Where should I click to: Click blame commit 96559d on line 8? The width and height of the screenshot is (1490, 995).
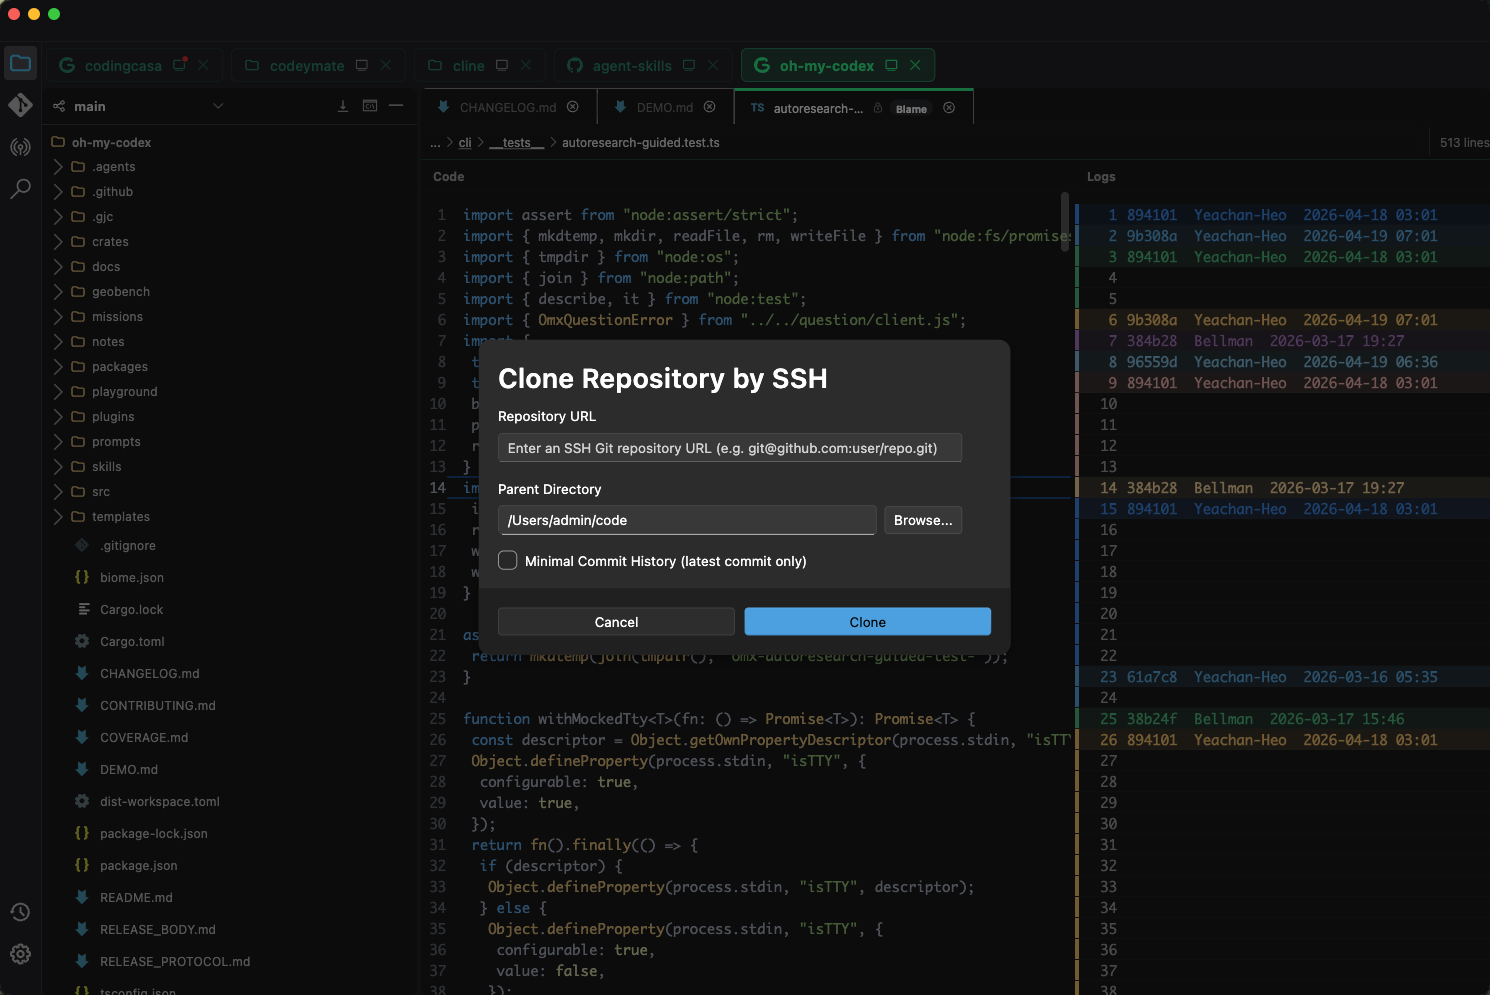coord(1151,362)
